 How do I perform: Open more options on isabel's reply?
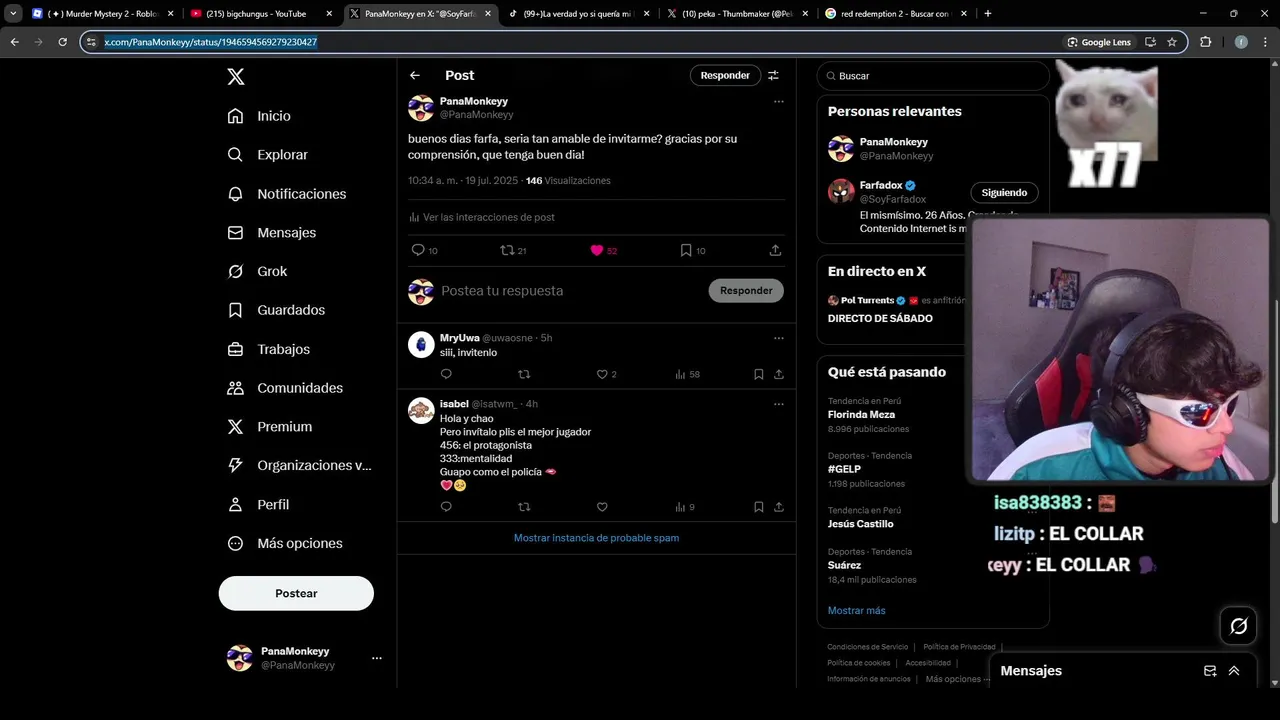point(778,404)
